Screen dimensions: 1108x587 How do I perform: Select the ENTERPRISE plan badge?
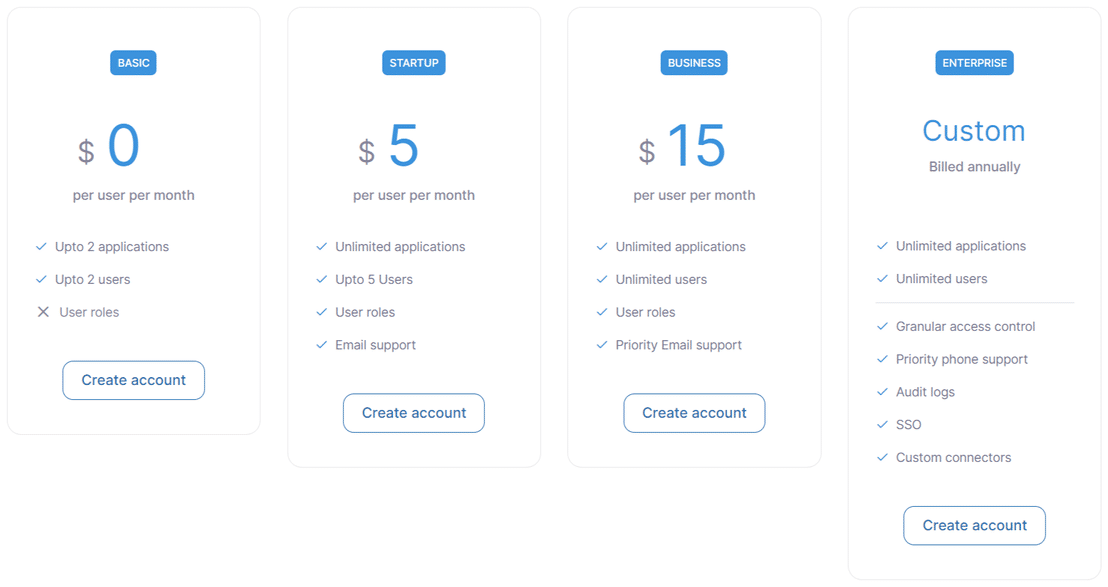click(974, 63)
